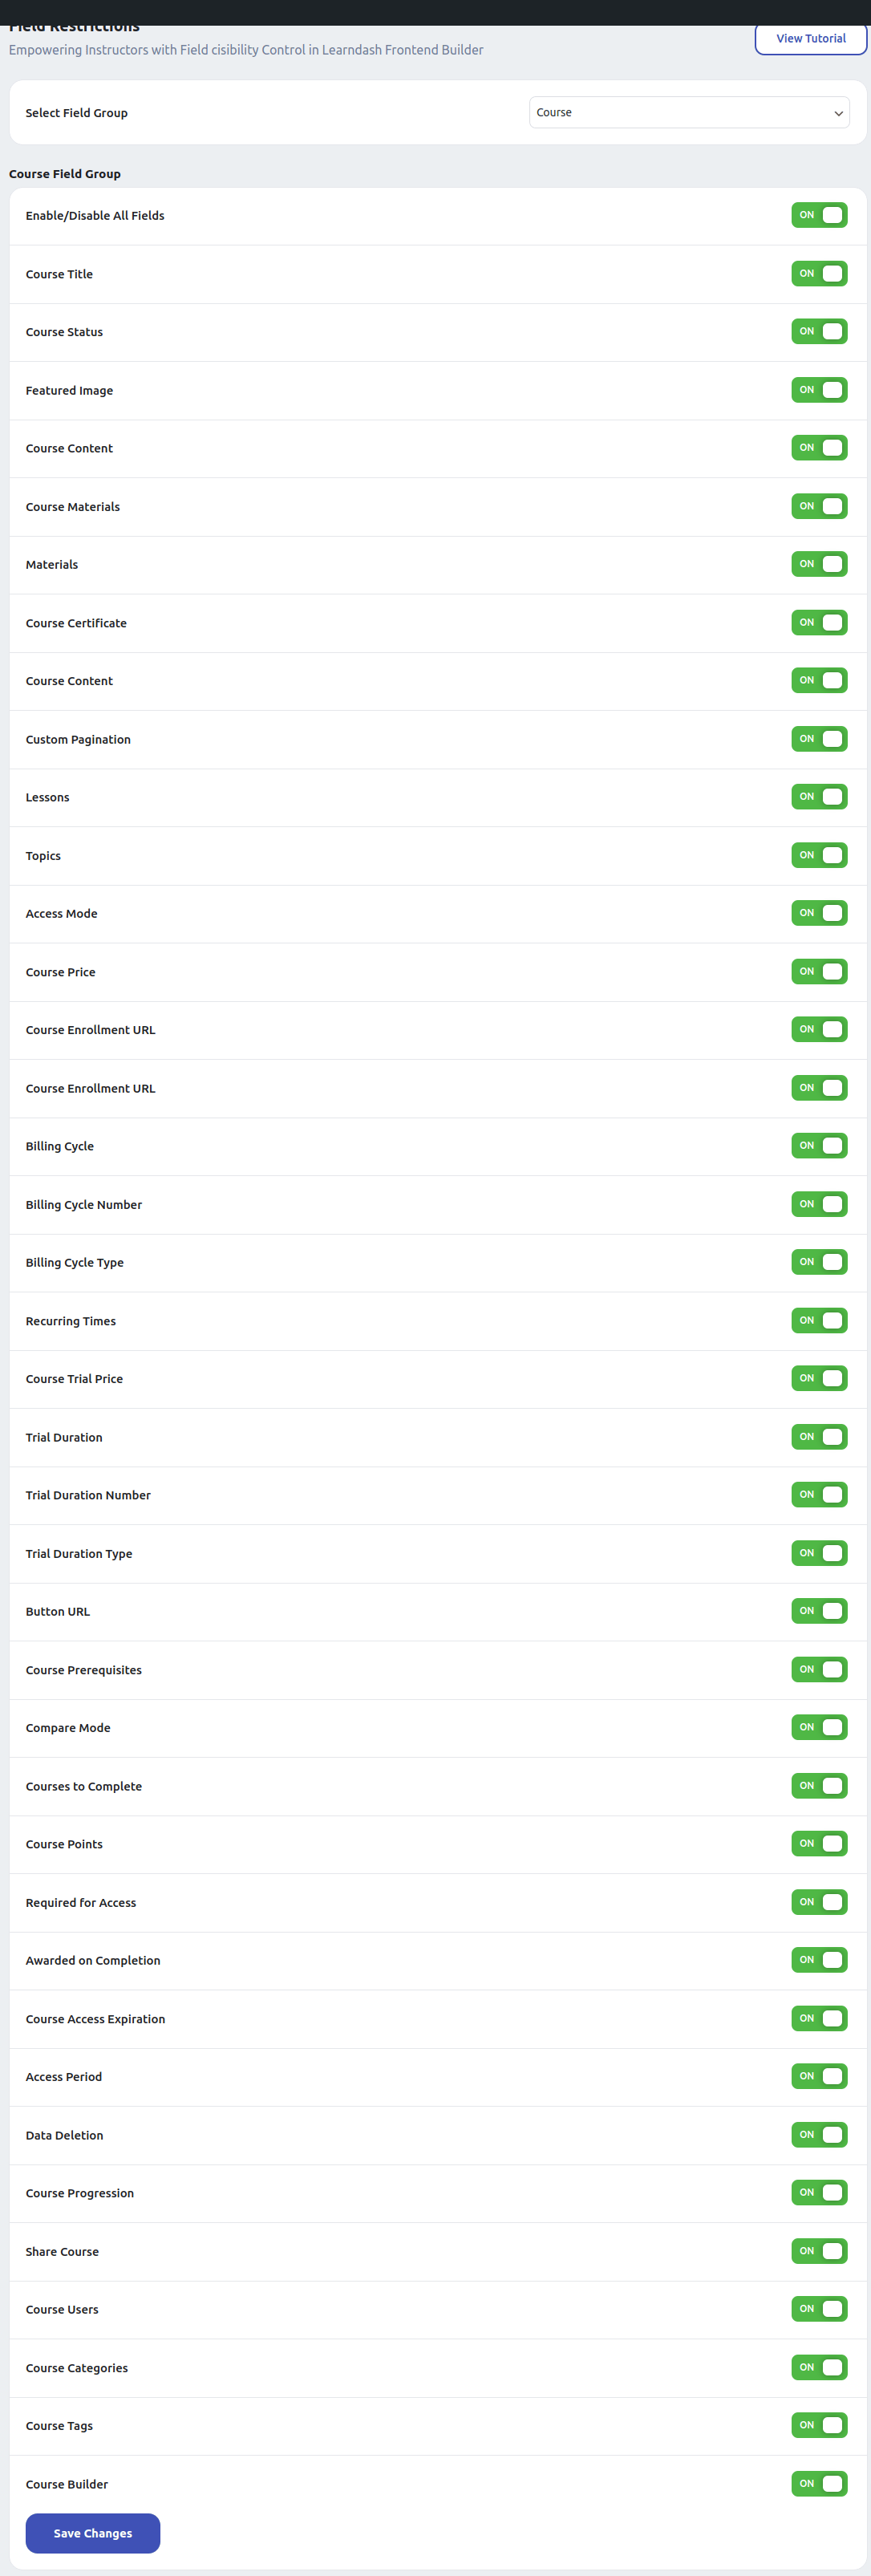The height and width of the screenshot is (2576, 871).
Task: Toggle the Course Price field
Action: (x=819, y=972)
